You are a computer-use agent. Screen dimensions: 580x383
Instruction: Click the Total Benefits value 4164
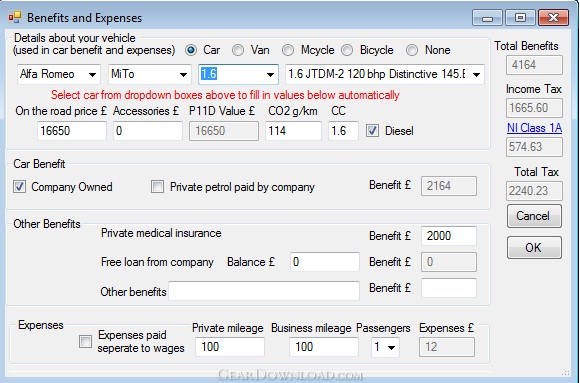(535, 65)
